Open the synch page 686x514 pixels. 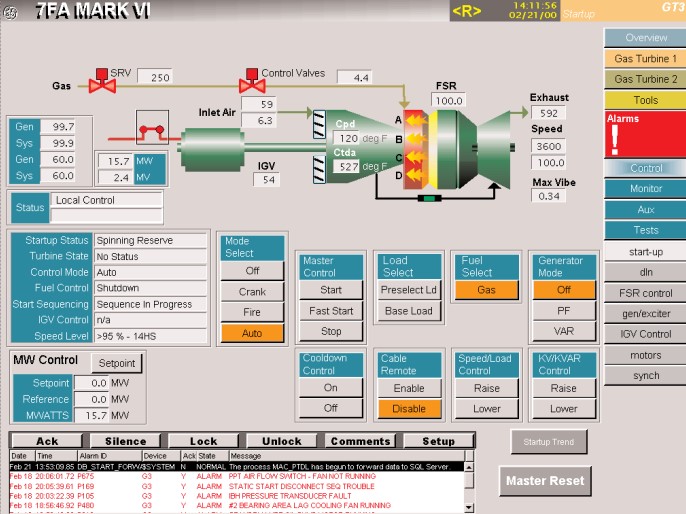(645, 376)
